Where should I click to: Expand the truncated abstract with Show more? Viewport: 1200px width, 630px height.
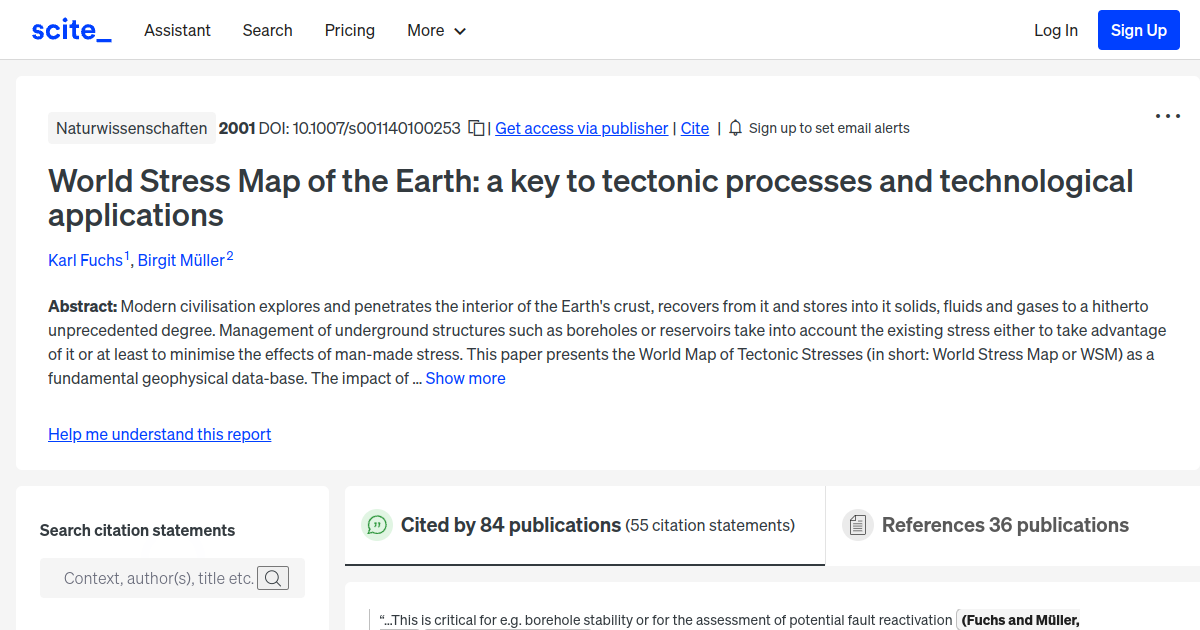click(x=465, y=378)
